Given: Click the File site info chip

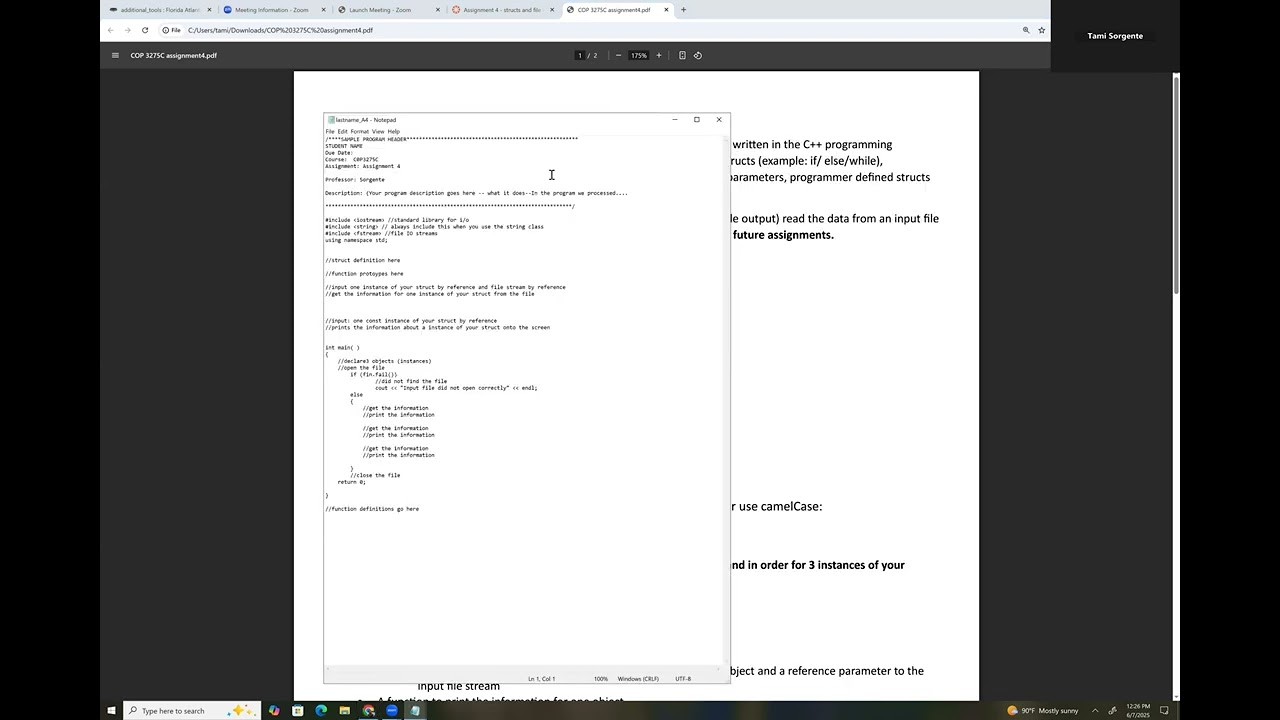Looking at the screenshot, I should click(x=171, y=30).
